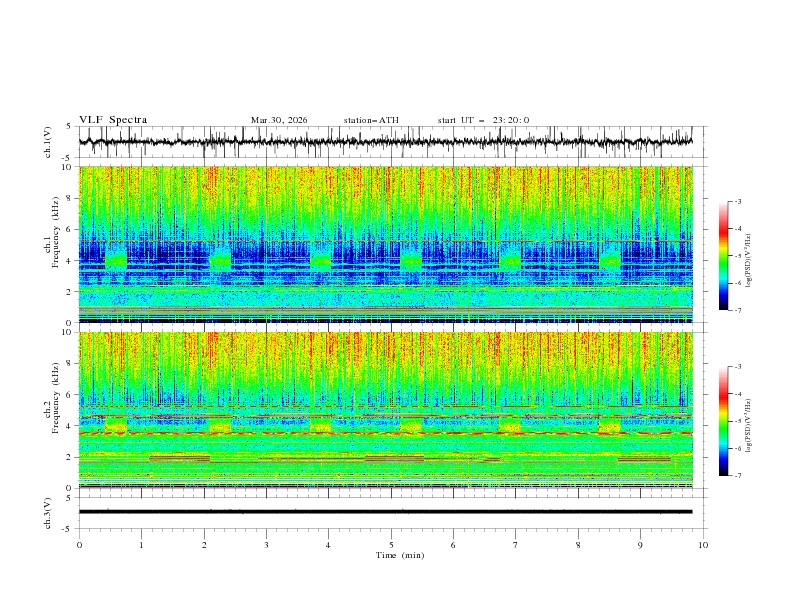The width and height of the screenshot is (792, 612).
Task: Click "7" tick label on Time axis
Action: (516, 545)
